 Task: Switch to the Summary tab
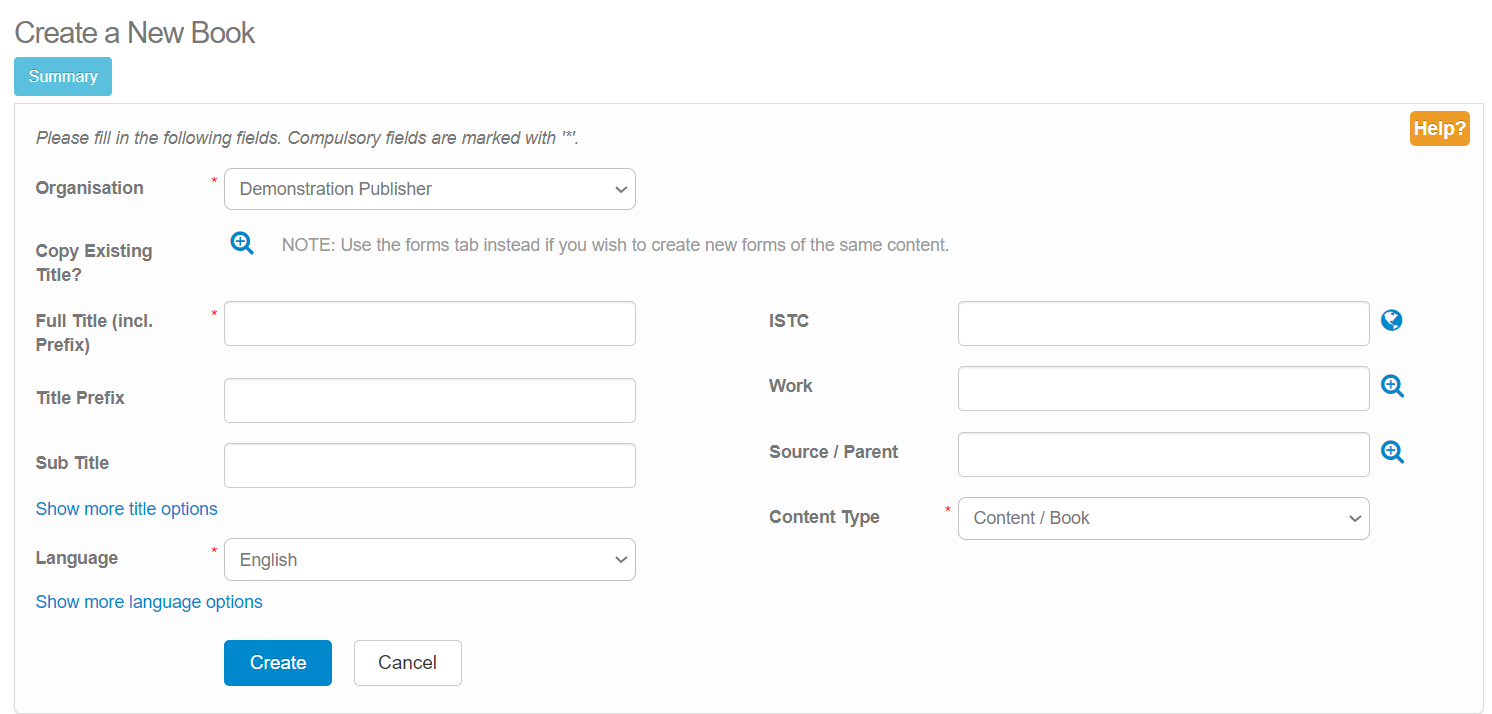tap(63, 77)
